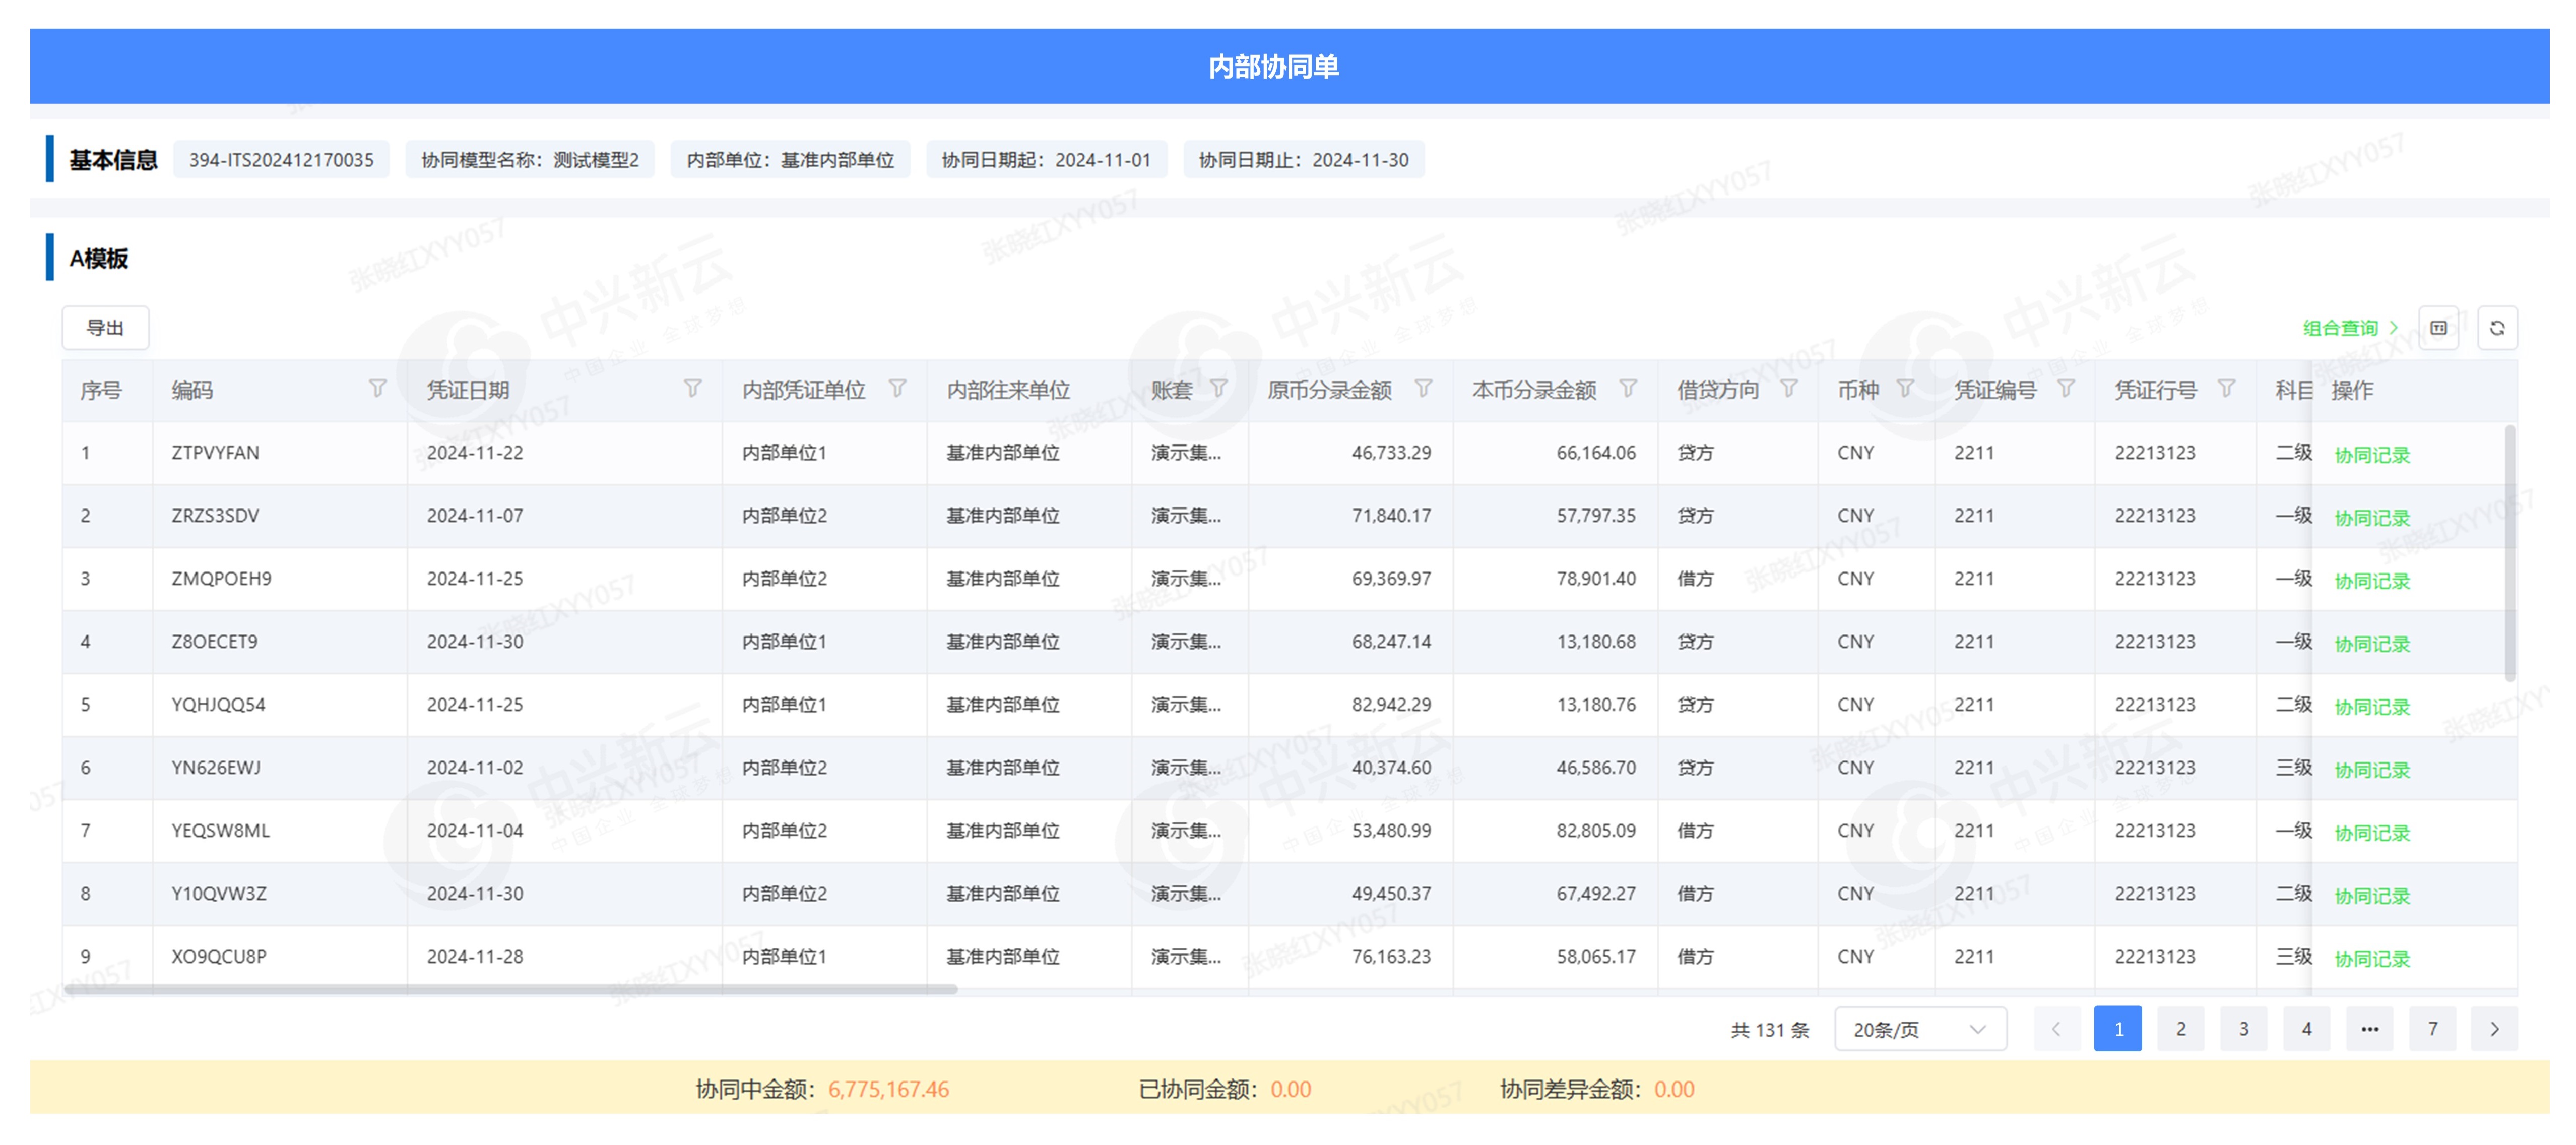Screen dimensions: 2576x1145
Task: Go to page 2
Action: 2181,1029
